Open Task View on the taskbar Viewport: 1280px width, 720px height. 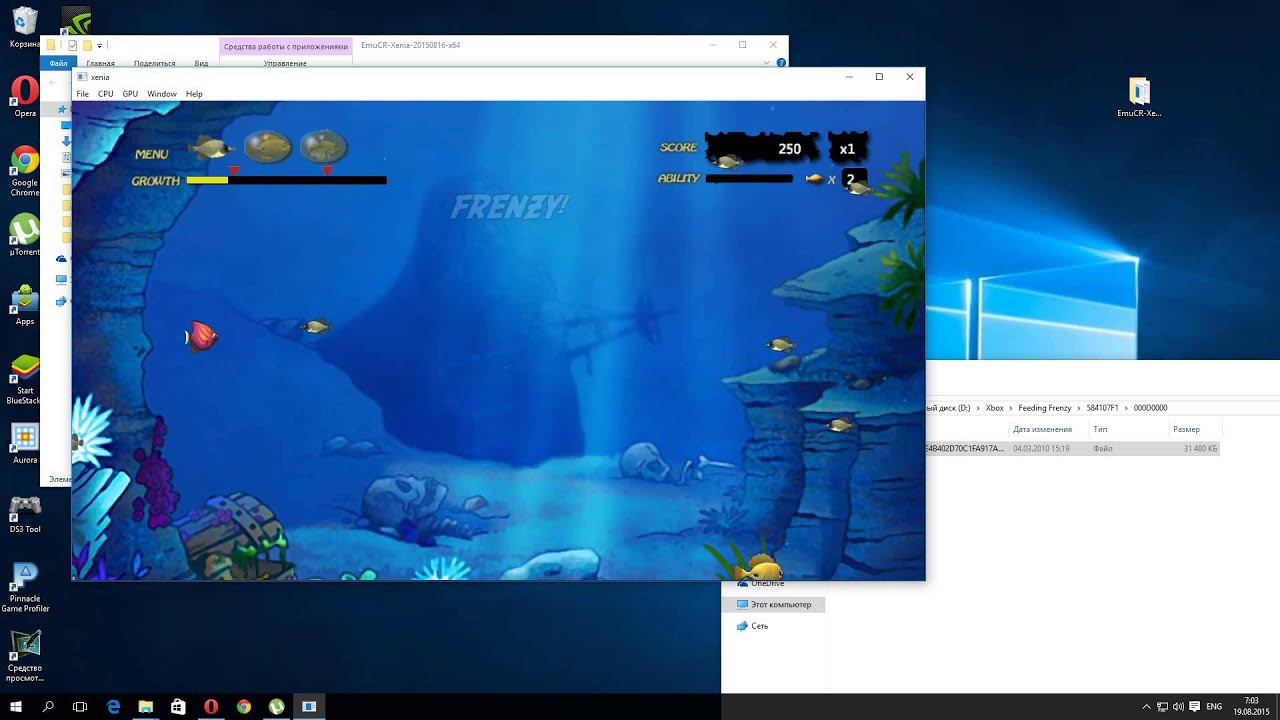click(x=80, y=706)
